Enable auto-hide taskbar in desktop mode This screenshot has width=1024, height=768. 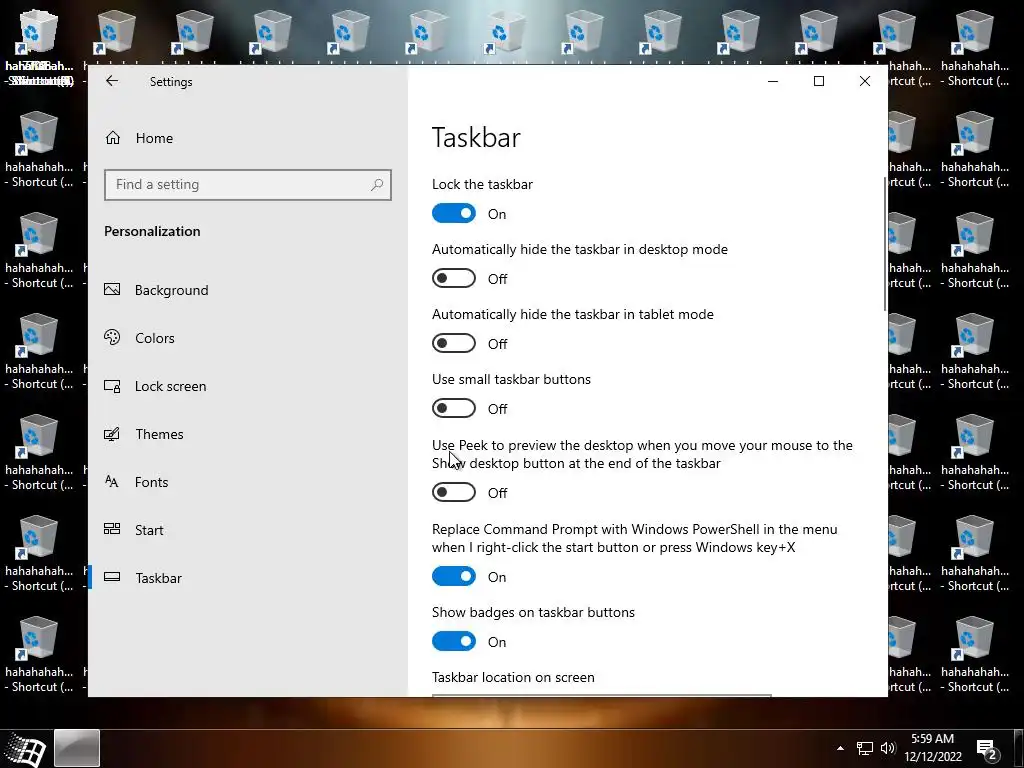(x=454, y=279)
